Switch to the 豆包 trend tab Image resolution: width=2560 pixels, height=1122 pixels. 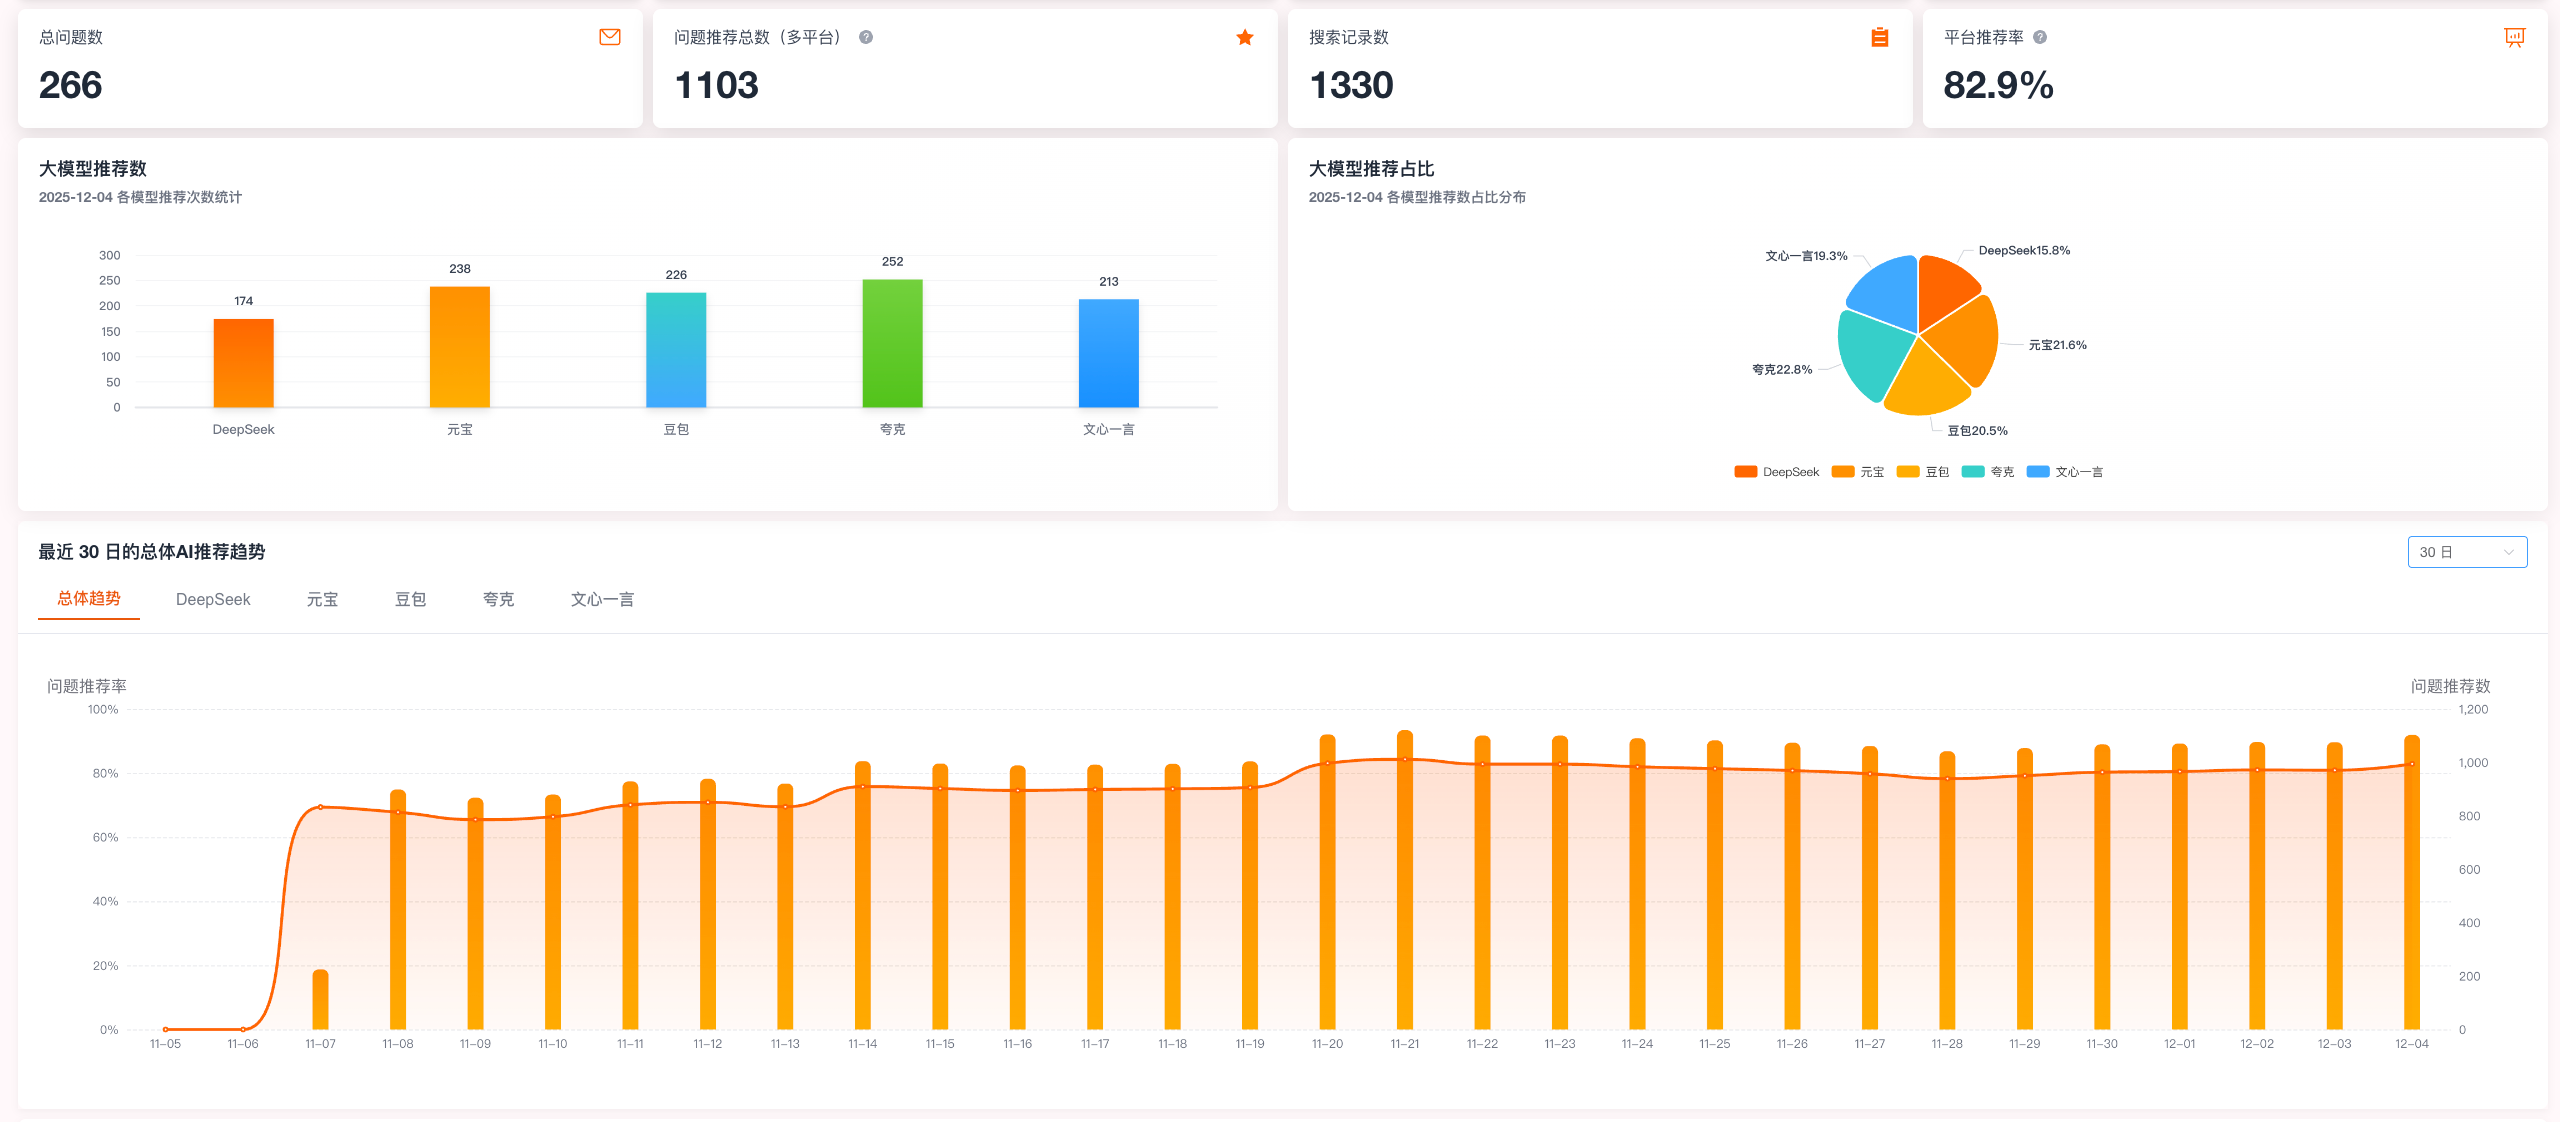click(x=410, y=599)
